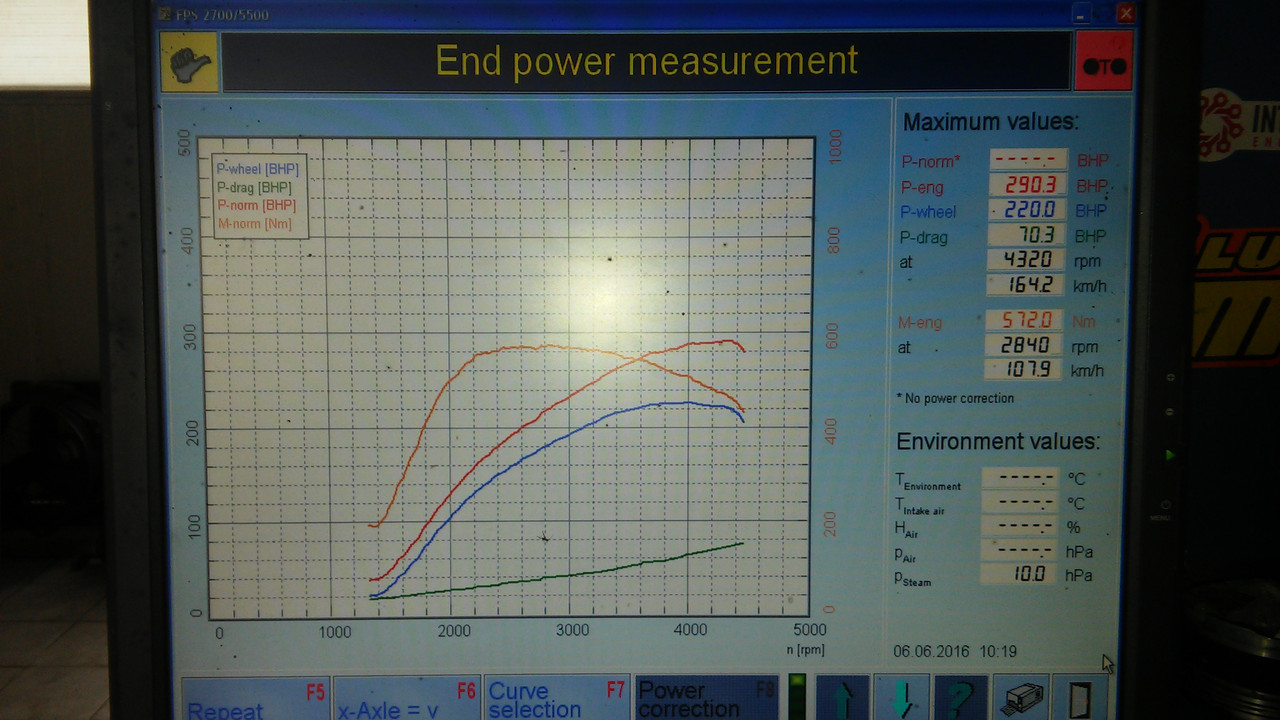The height and width of the screenshot is (720, 1280).
Task: Click the M-norm [Nm] legend entry
Action: coord(254,224)
